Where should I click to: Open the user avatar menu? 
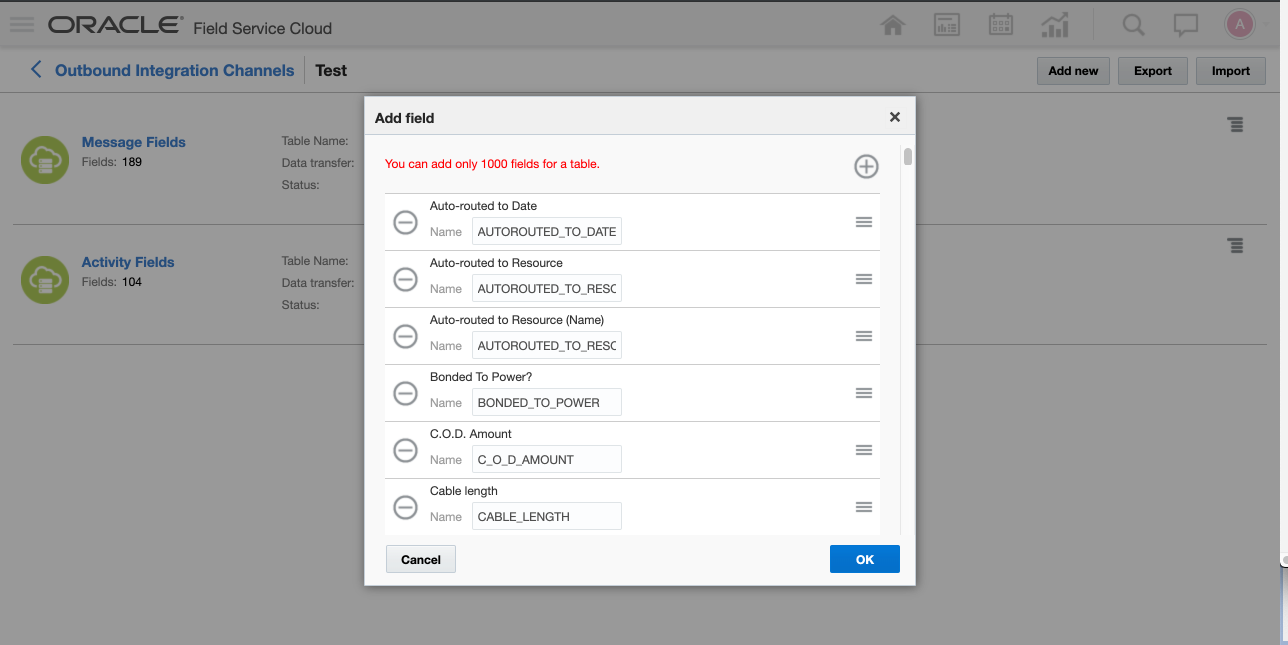1240,25
